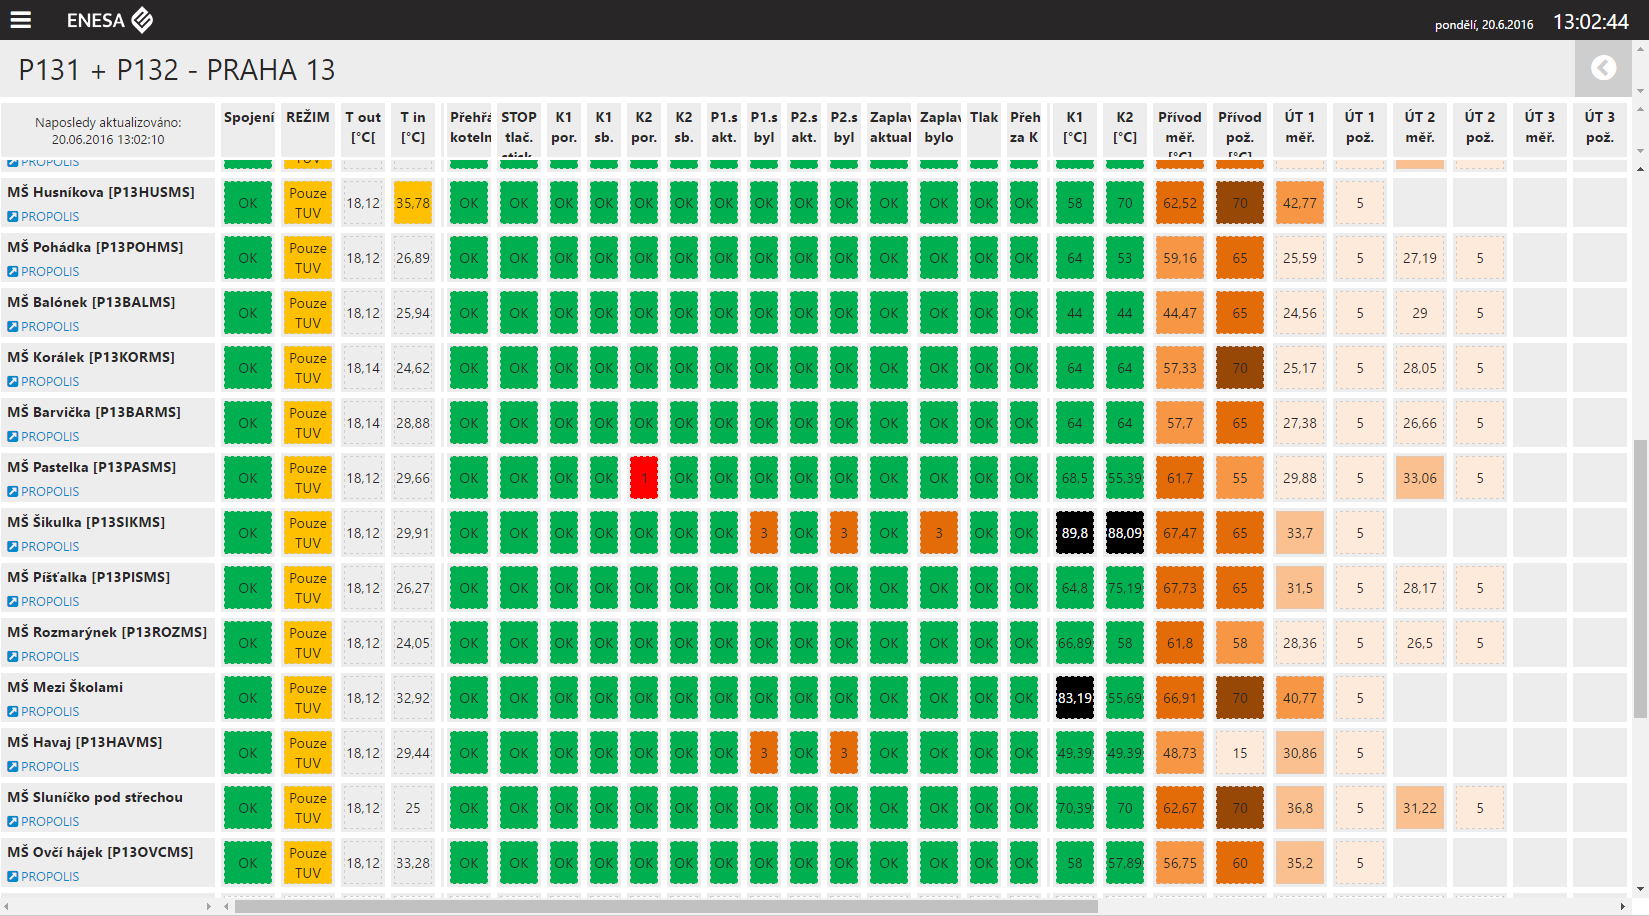Click the date pondělí, 20.6.2016

click(x=1484, y=25)
